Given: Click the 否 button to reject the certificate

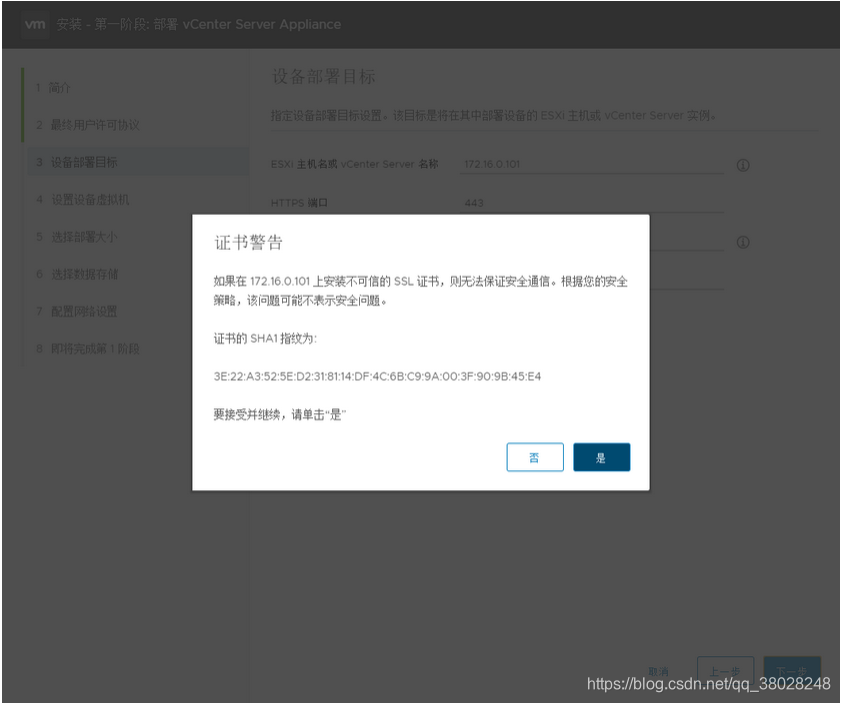Looking at the screenshot, I should coord(535,457).
